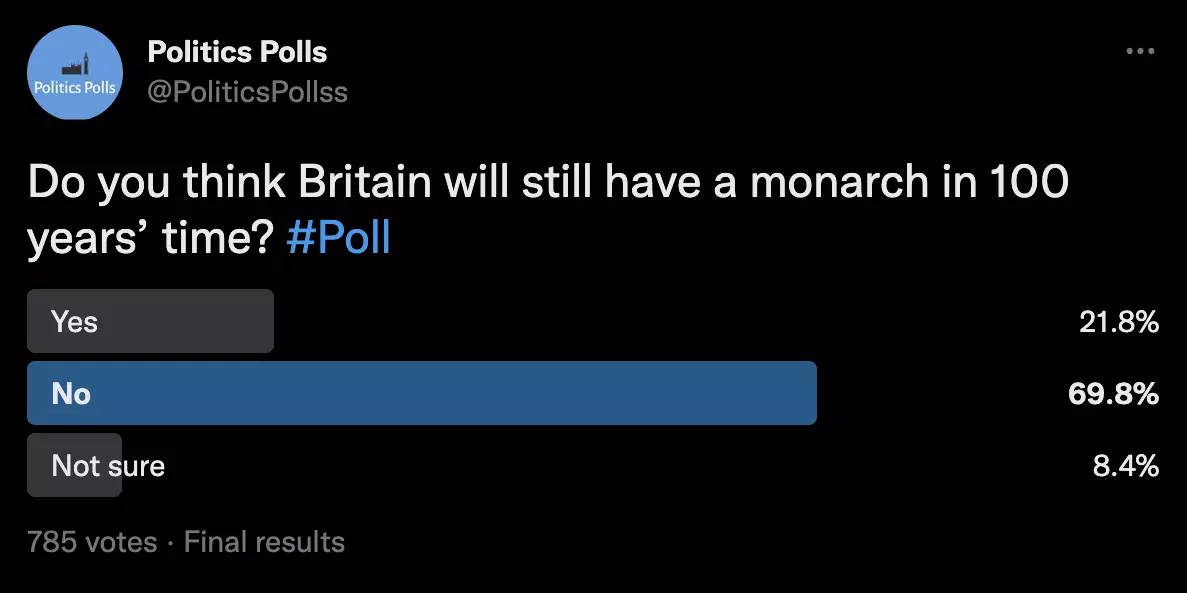Click the gray Yes result bar
1187x593 pixels.
pyautogui.click(x=150, y=321)
